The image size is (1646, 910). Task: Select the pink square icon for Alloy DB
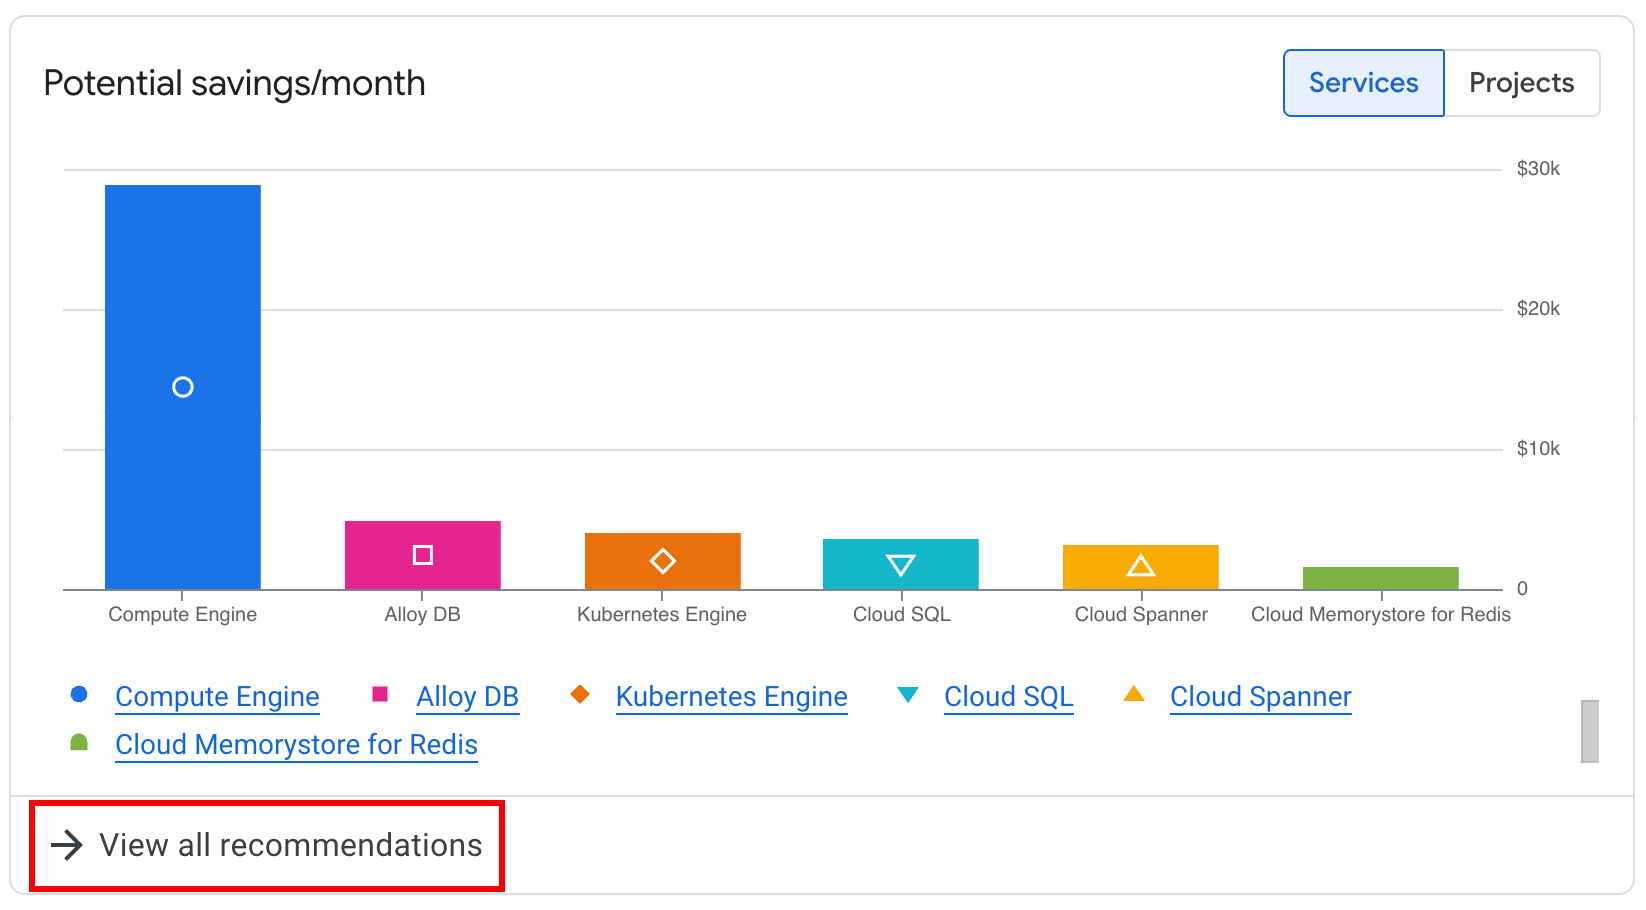(x=381, y=694)
